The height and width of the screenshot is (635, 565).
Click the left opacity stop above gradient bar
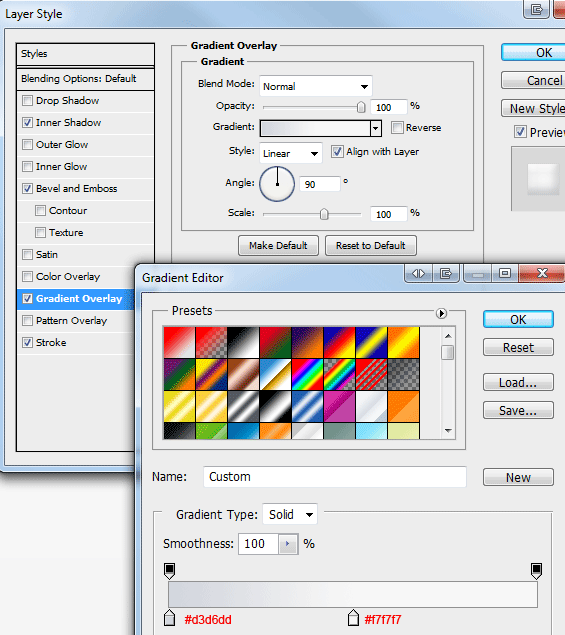click(x=169, y=571)
